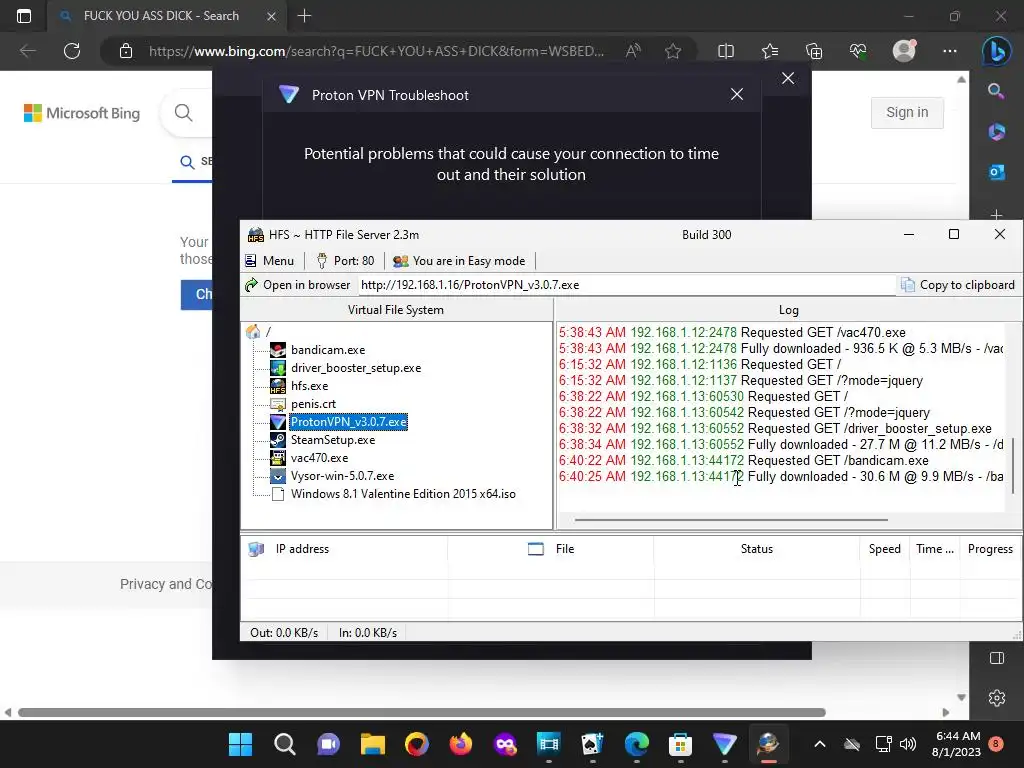Click the HFS log horizontal scrollbar
This screenshot has height=768, width=1024.
click(x=731, y=520)
